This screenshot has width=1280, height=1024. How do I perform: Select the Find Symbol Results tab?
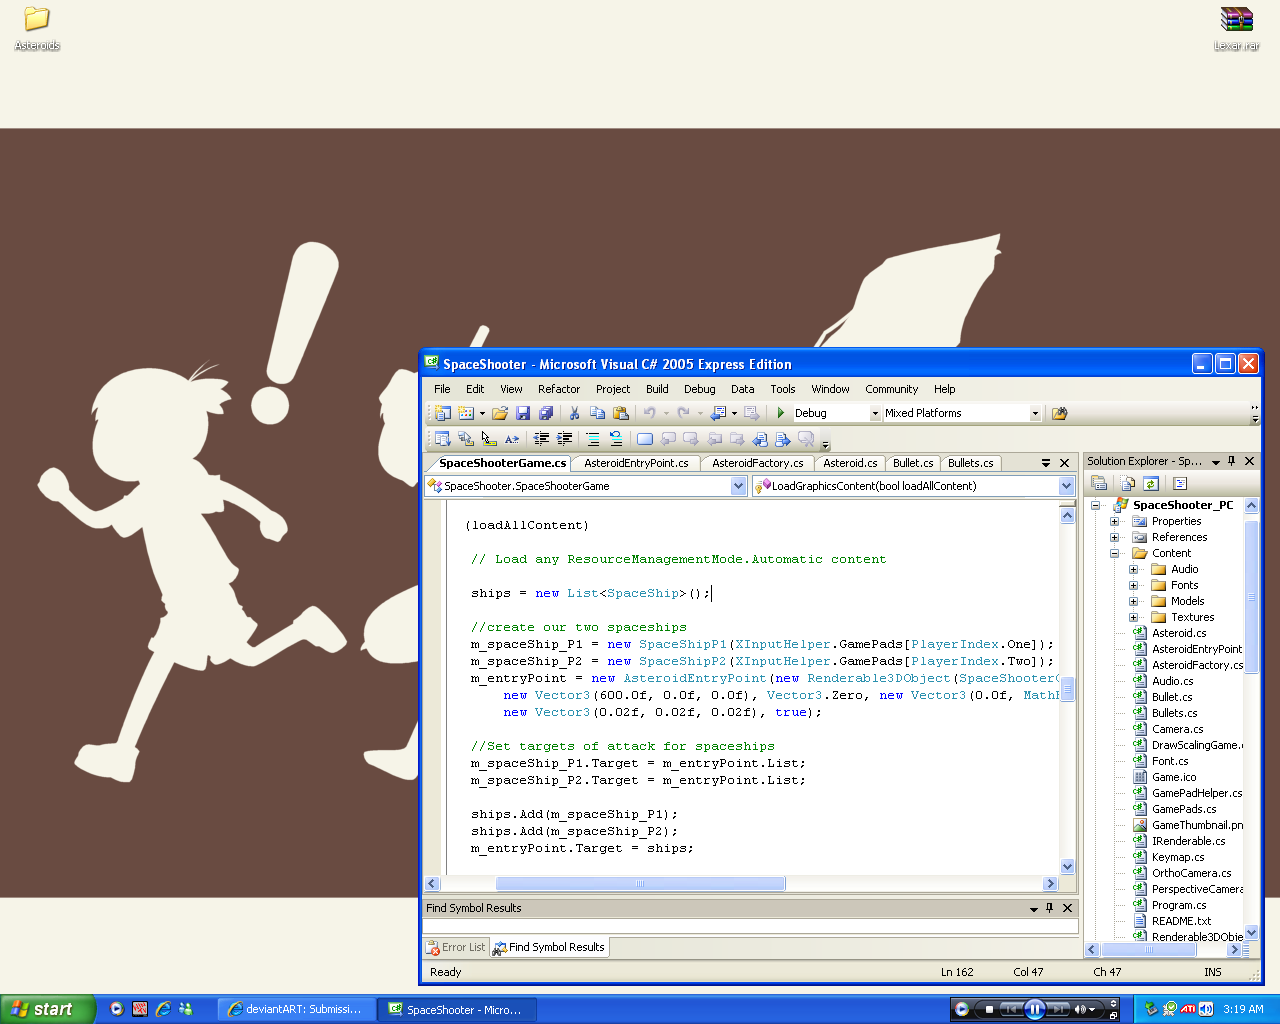(549, 947)
